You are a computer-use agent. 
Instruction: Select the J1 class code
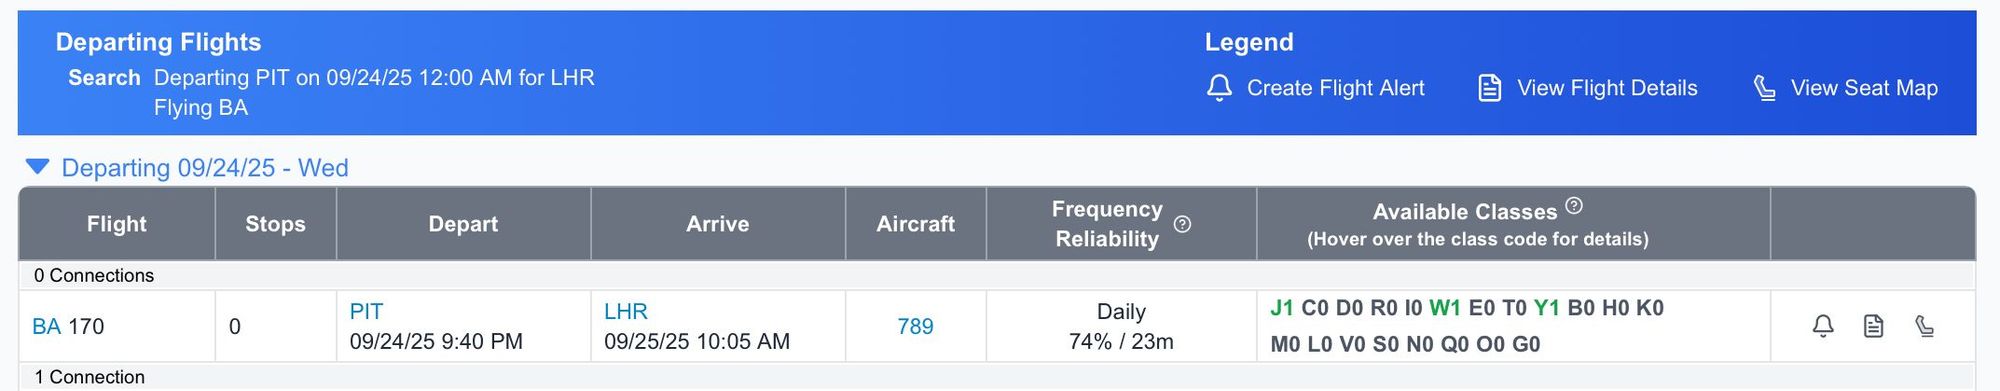point(1282,308)
